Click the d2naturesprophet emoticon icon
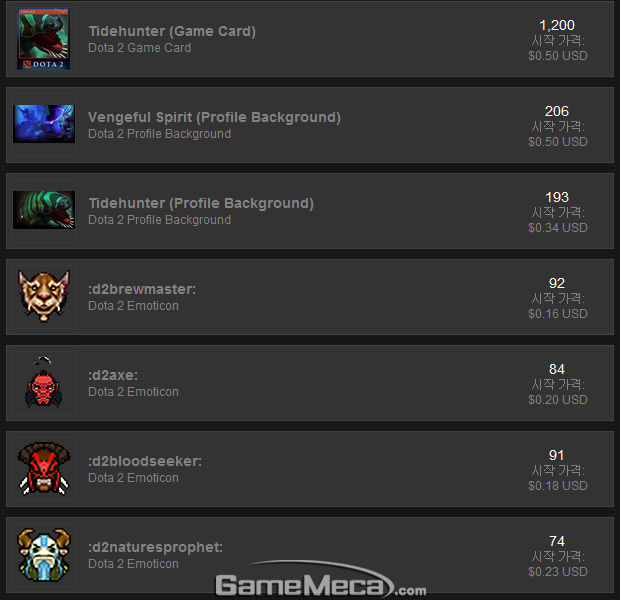The width and height of the screenshot is (620, 600). point(44,555)
